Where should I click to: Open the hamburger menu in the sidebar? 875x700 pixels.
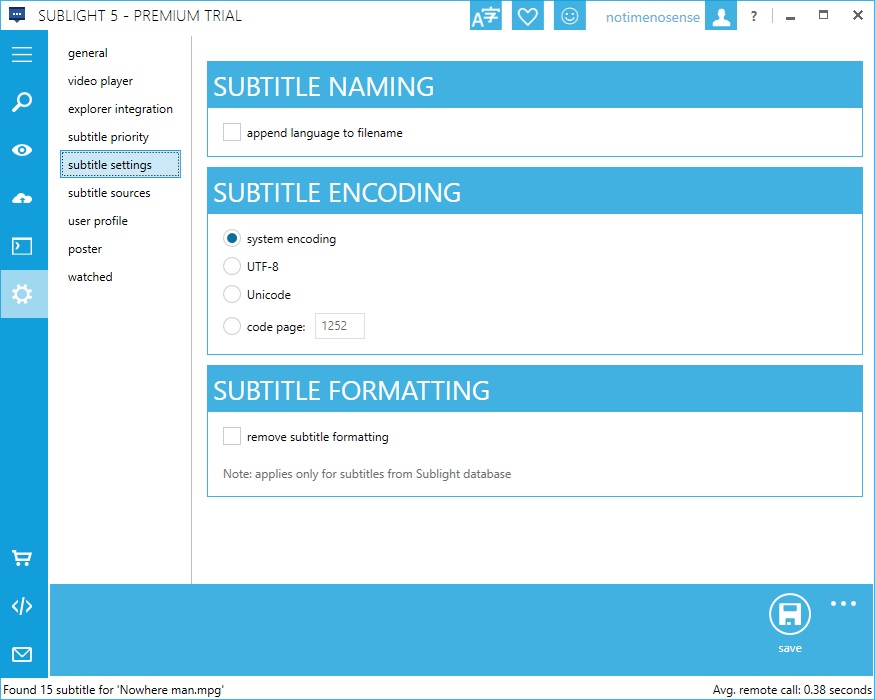point(22,54)
